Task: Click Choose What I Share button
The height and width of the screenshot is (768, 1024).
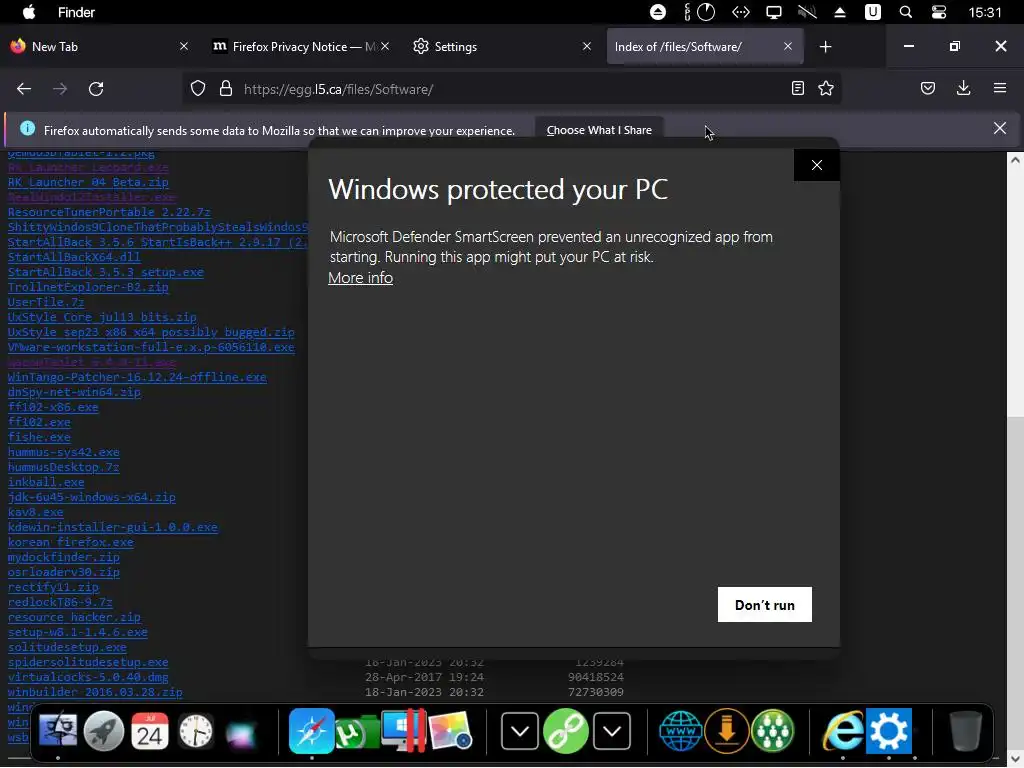Action: click(599, 130)
